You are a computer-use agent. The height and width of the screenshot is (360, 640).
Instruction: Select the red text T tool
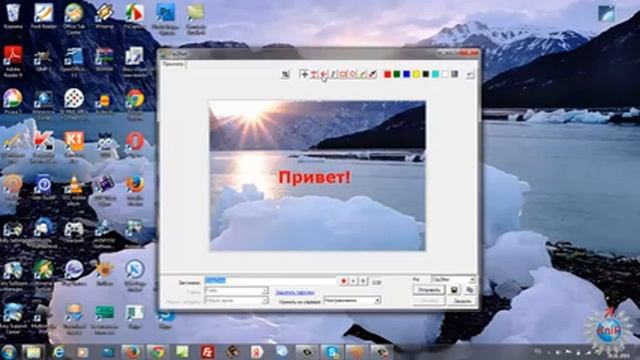coord(313,74)
